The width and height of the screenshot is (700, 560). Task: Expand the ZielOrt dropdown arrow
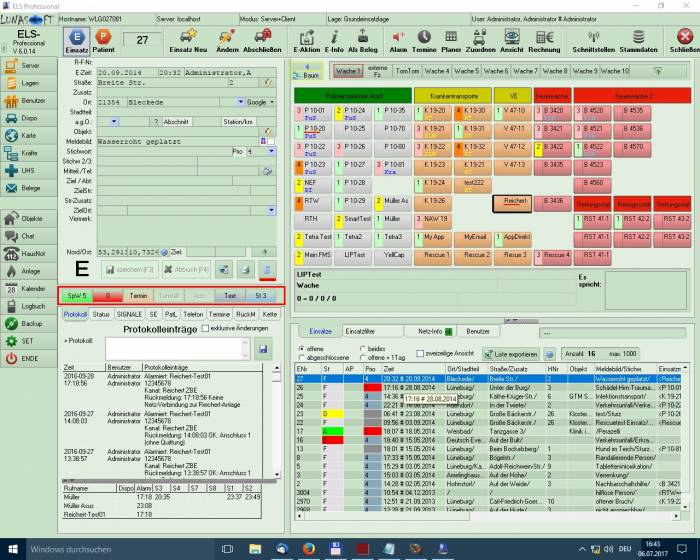click(x=269, y=211)
